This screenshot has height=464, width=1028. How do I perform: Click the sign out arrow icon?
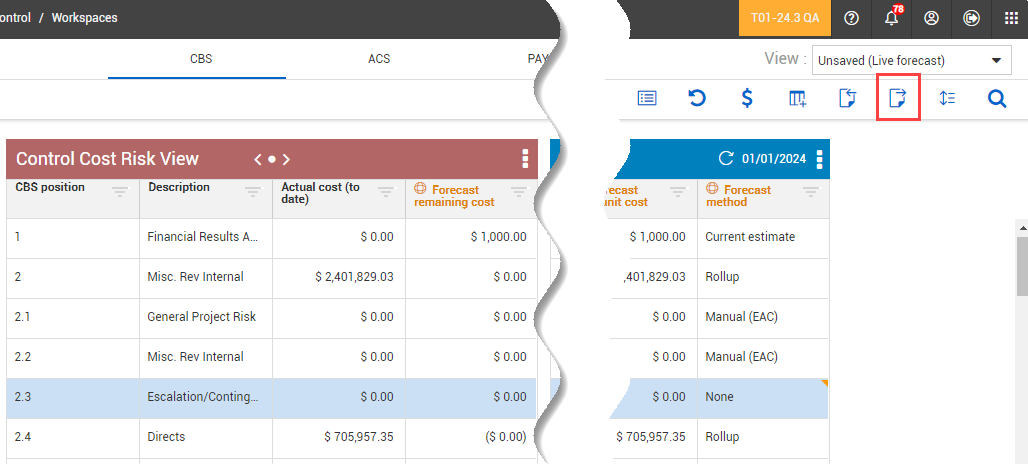971,18
